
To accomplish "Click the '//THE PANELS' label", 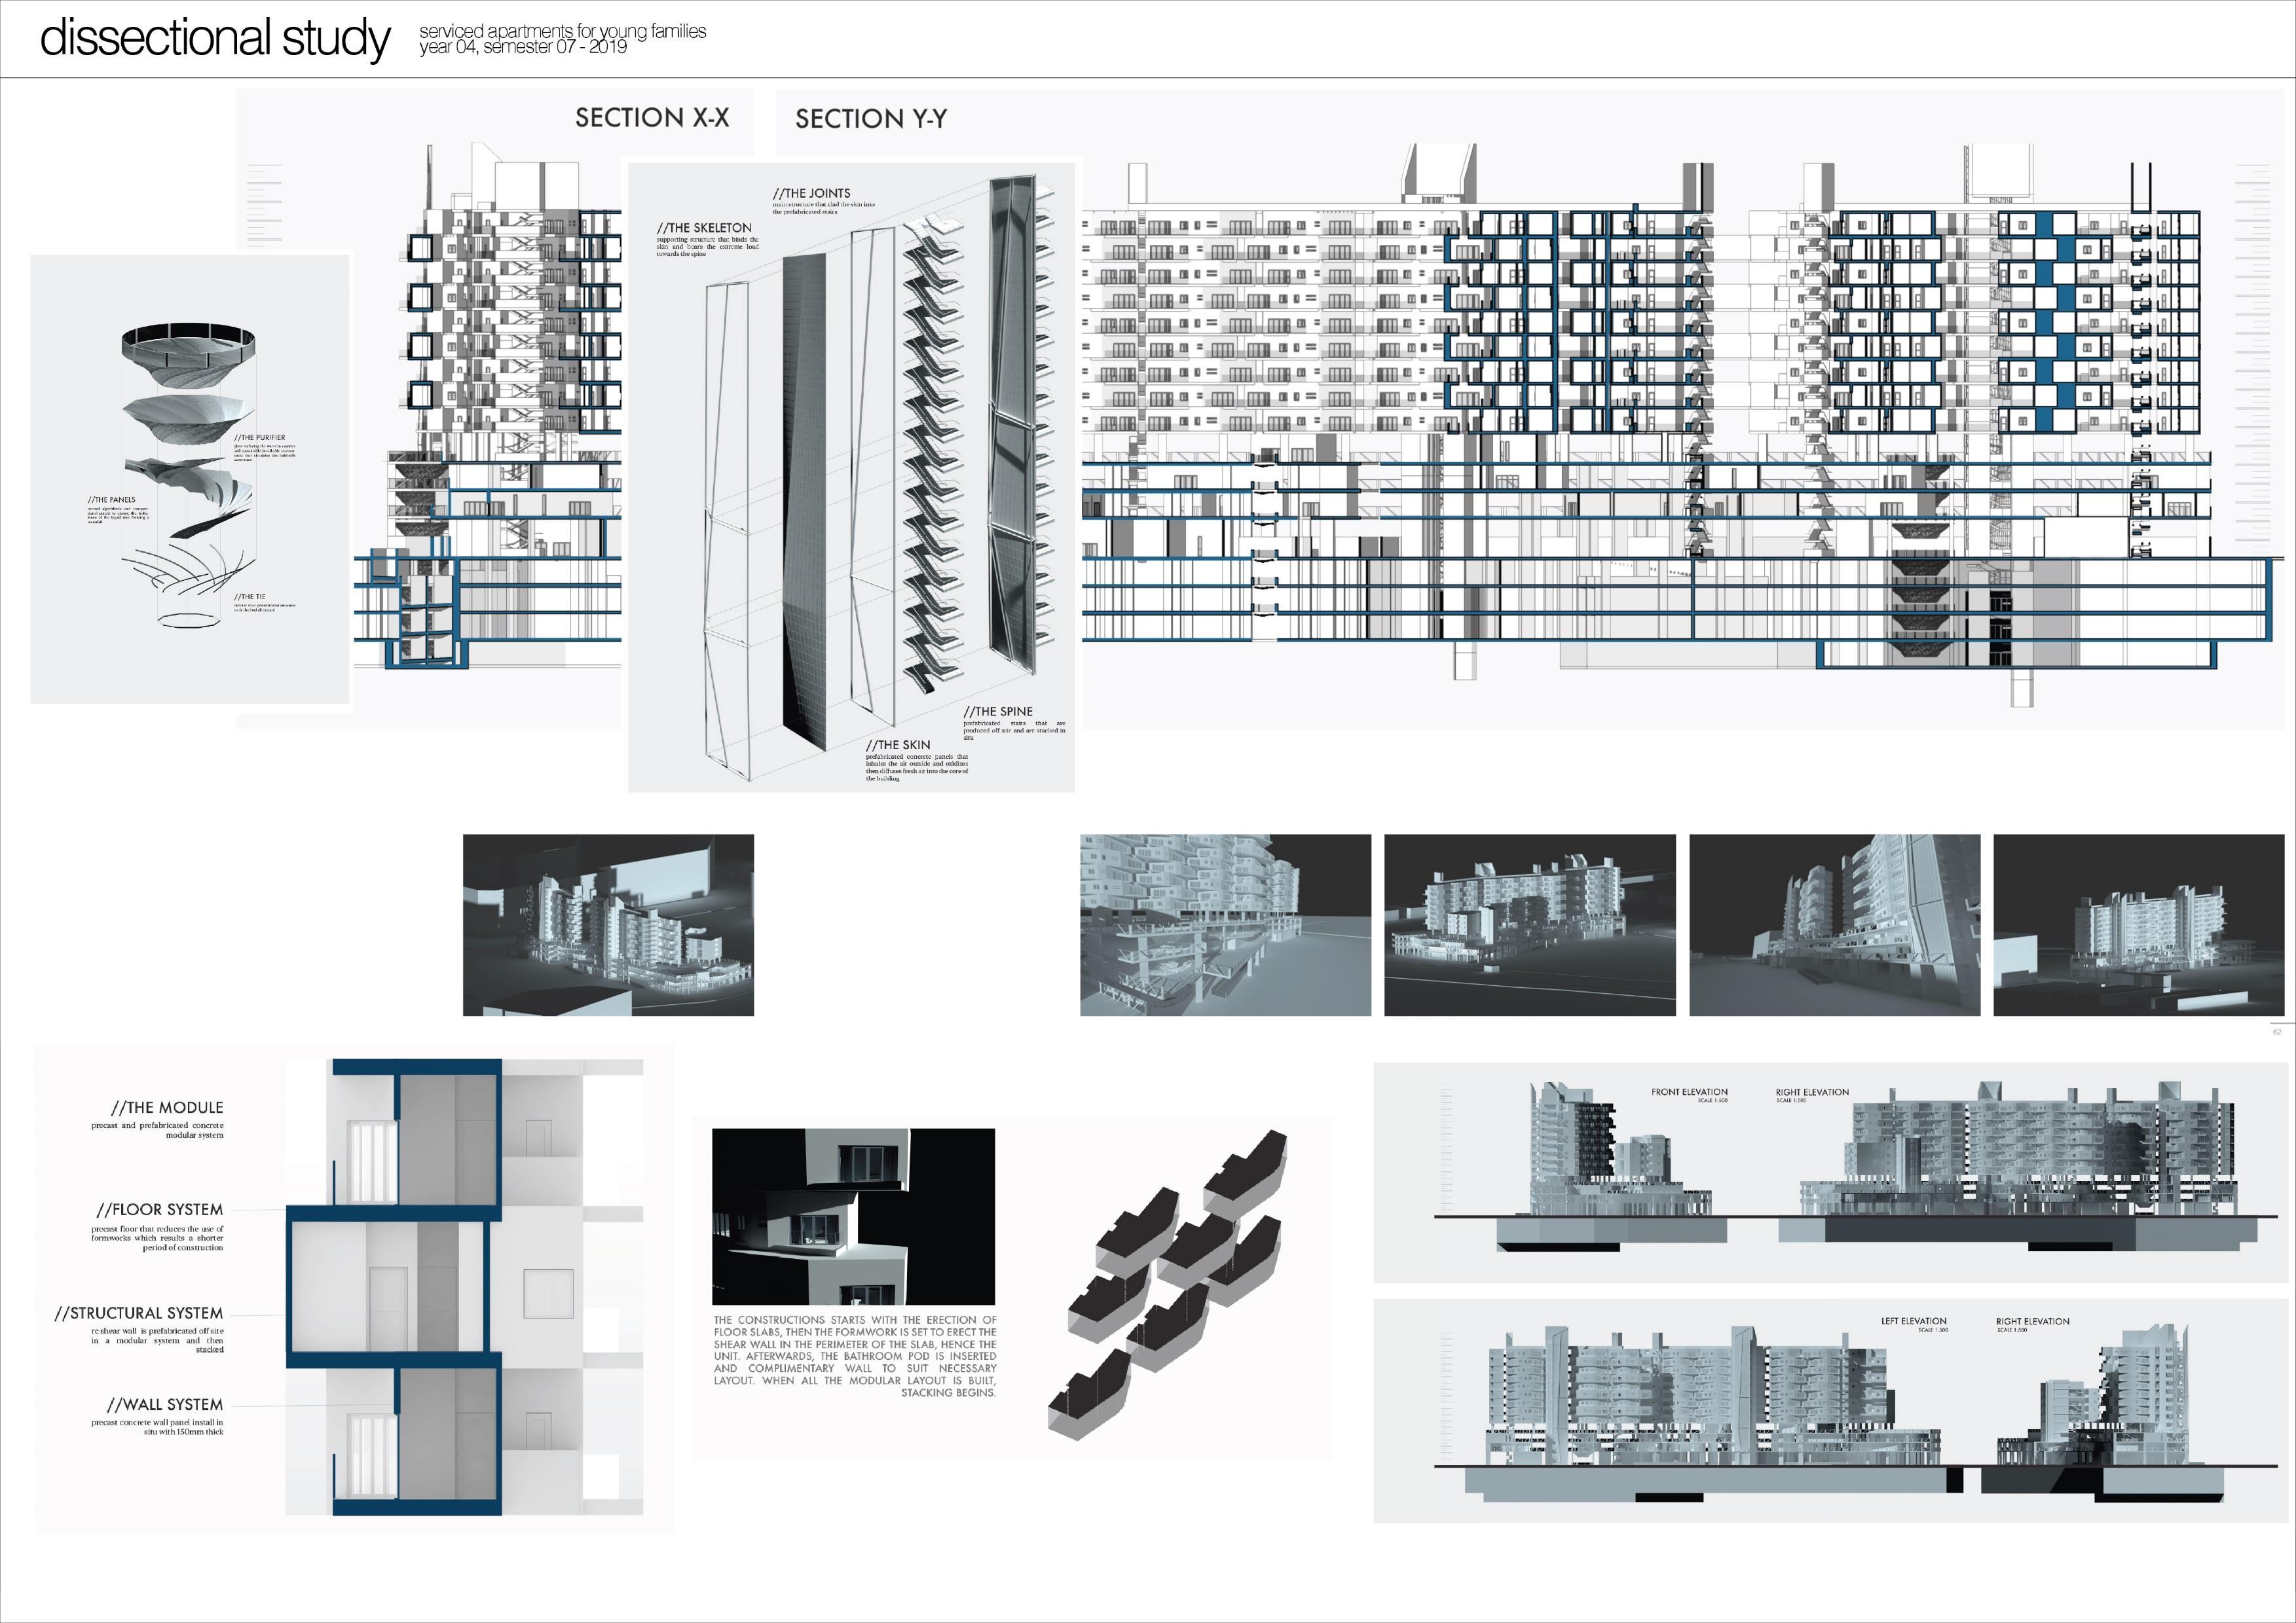I will tap(111, 500).
